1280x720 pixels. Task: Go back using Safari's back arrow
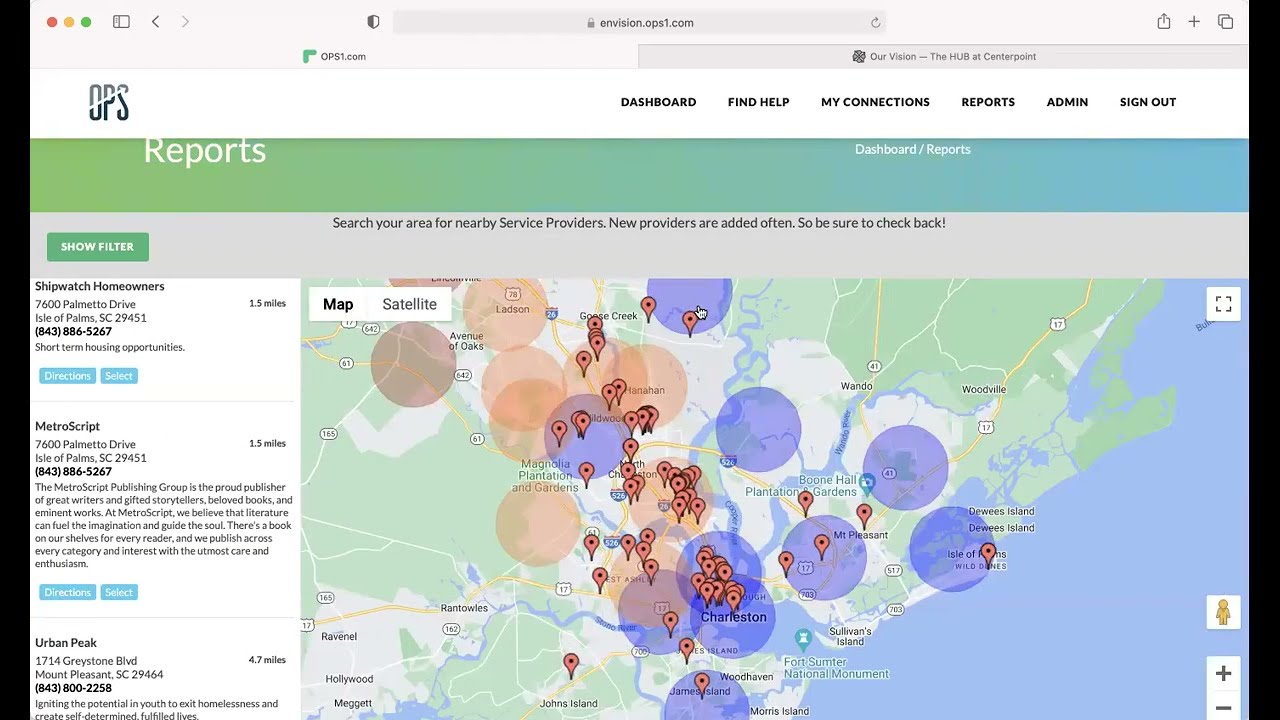155,22
